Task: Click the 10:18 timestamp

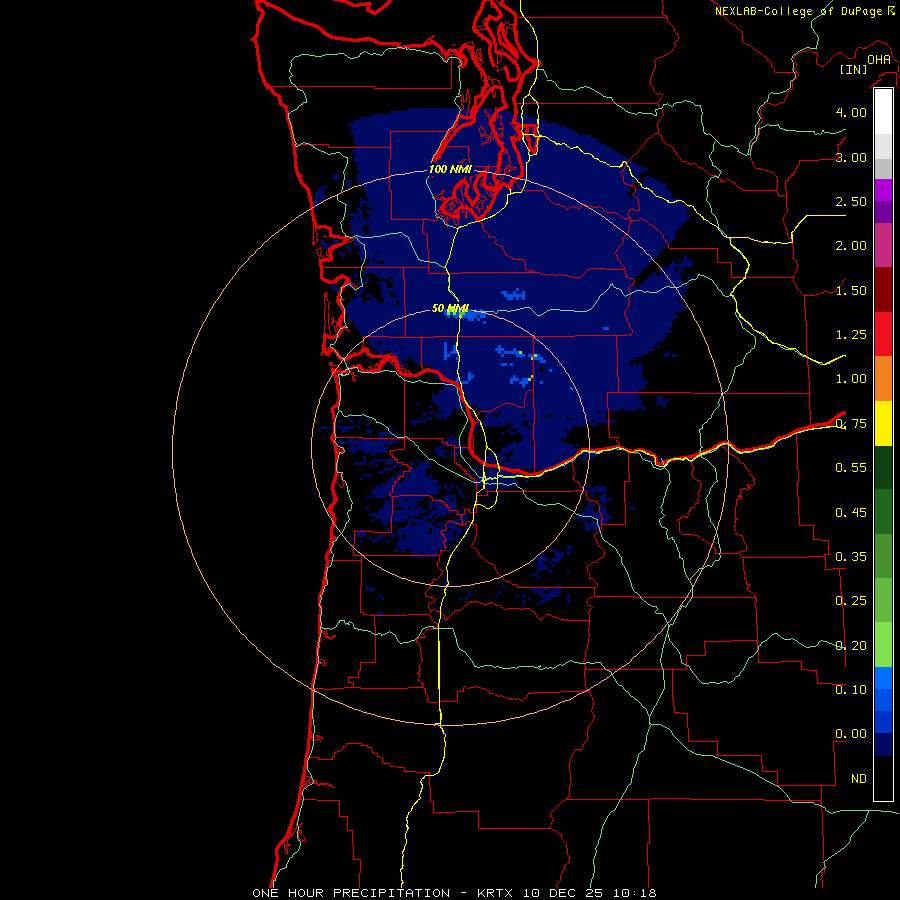Action: click(634, 893)
